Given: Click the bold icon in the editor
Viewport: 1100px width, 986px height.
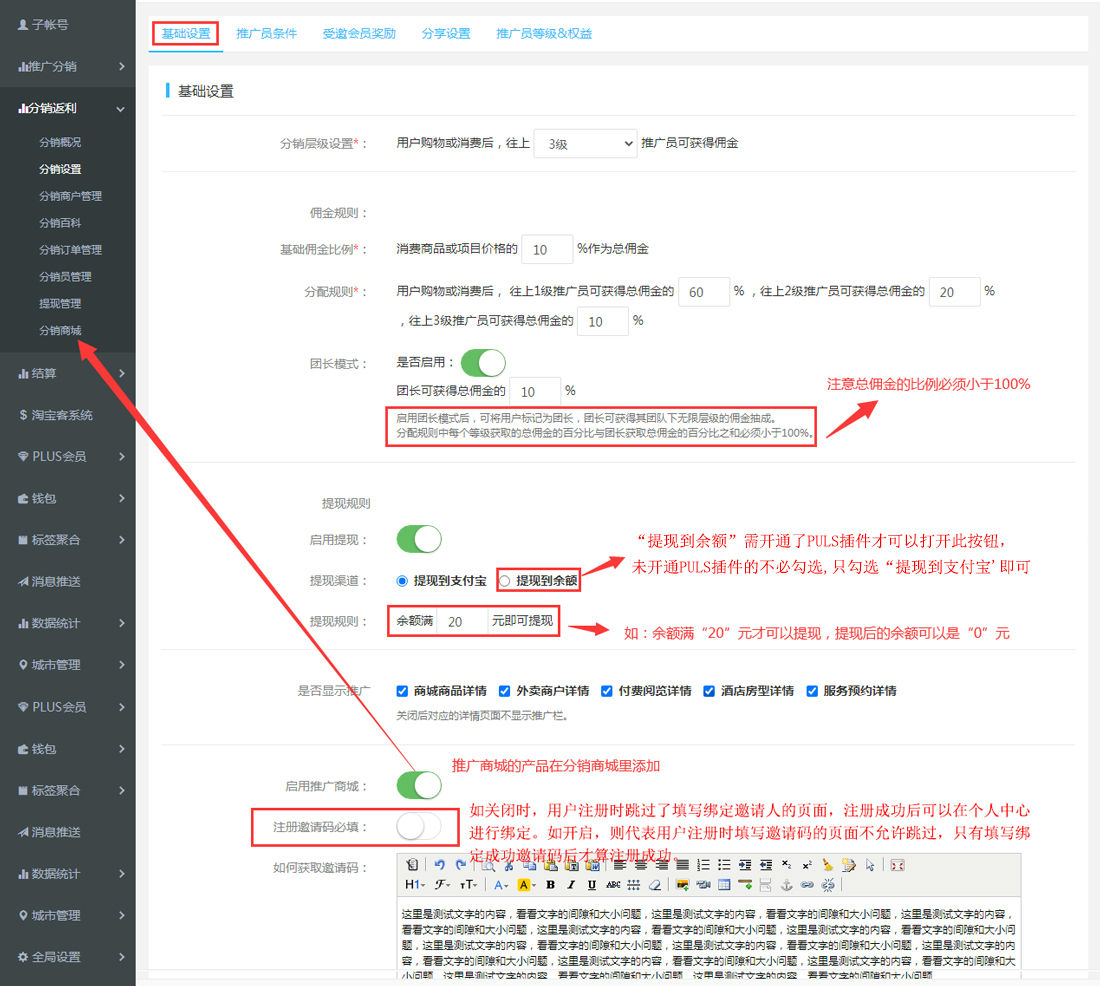Looking at the screenshot, I should tap(550, 885).
